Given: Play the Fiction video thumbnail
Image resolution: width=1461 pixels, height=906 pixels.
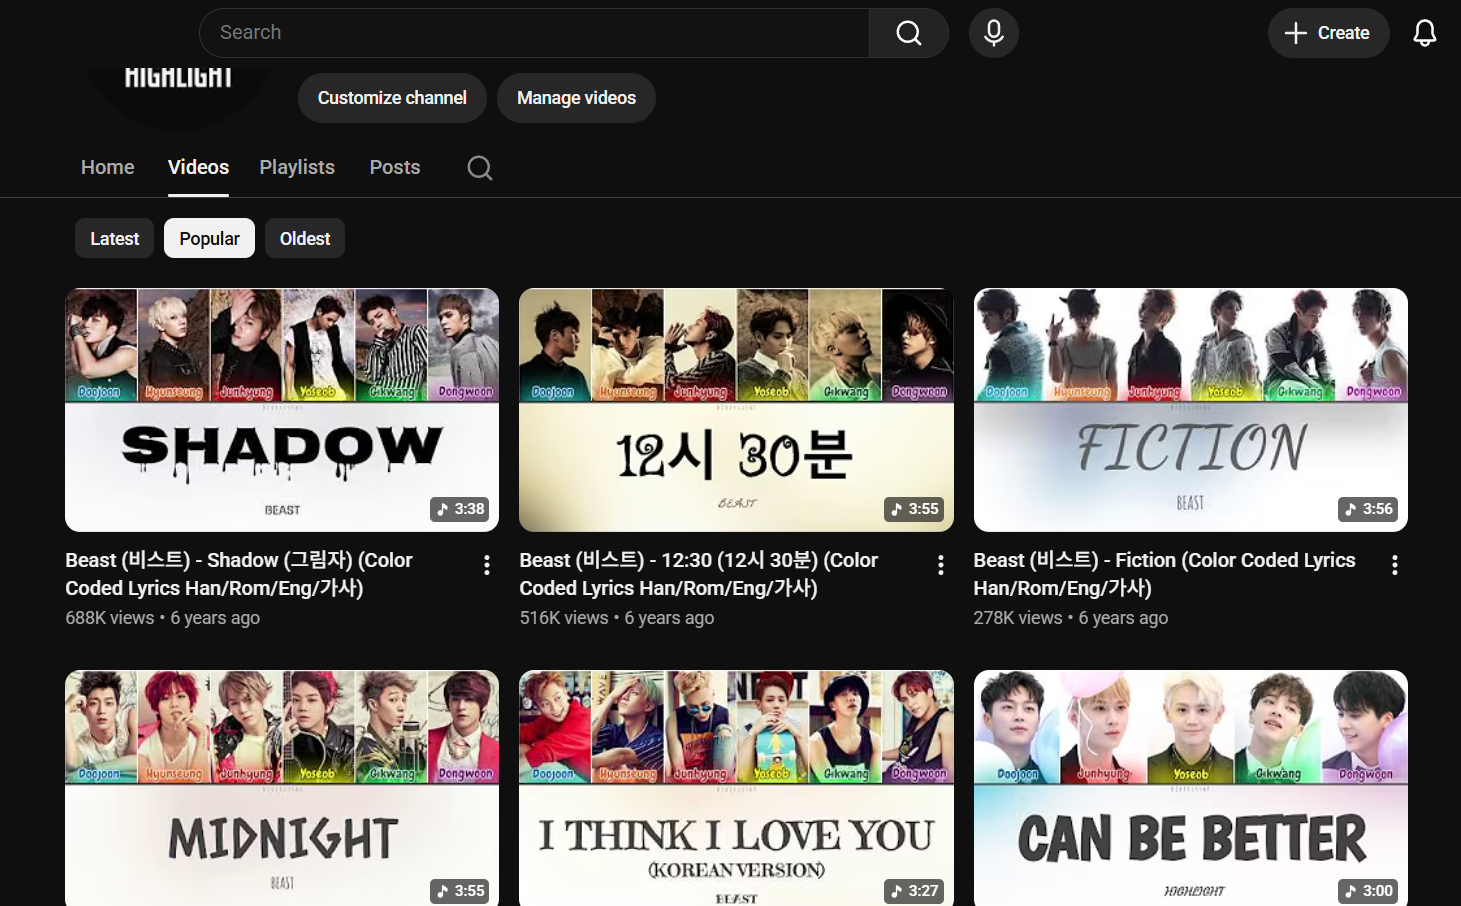Looking at the screenshot, I should (1191, 410).
